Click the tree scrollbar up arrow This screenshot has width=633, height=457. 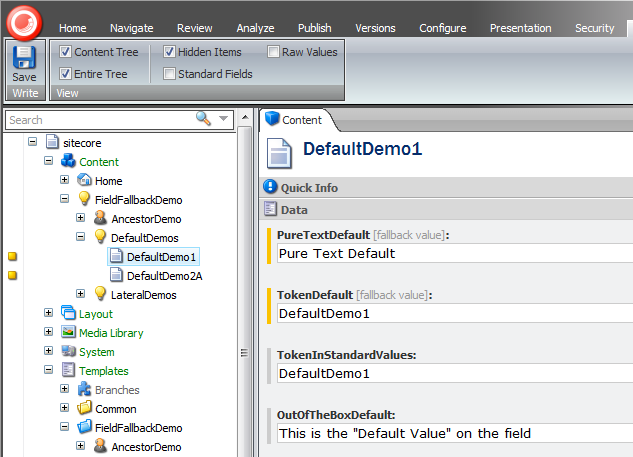[245, 118]
